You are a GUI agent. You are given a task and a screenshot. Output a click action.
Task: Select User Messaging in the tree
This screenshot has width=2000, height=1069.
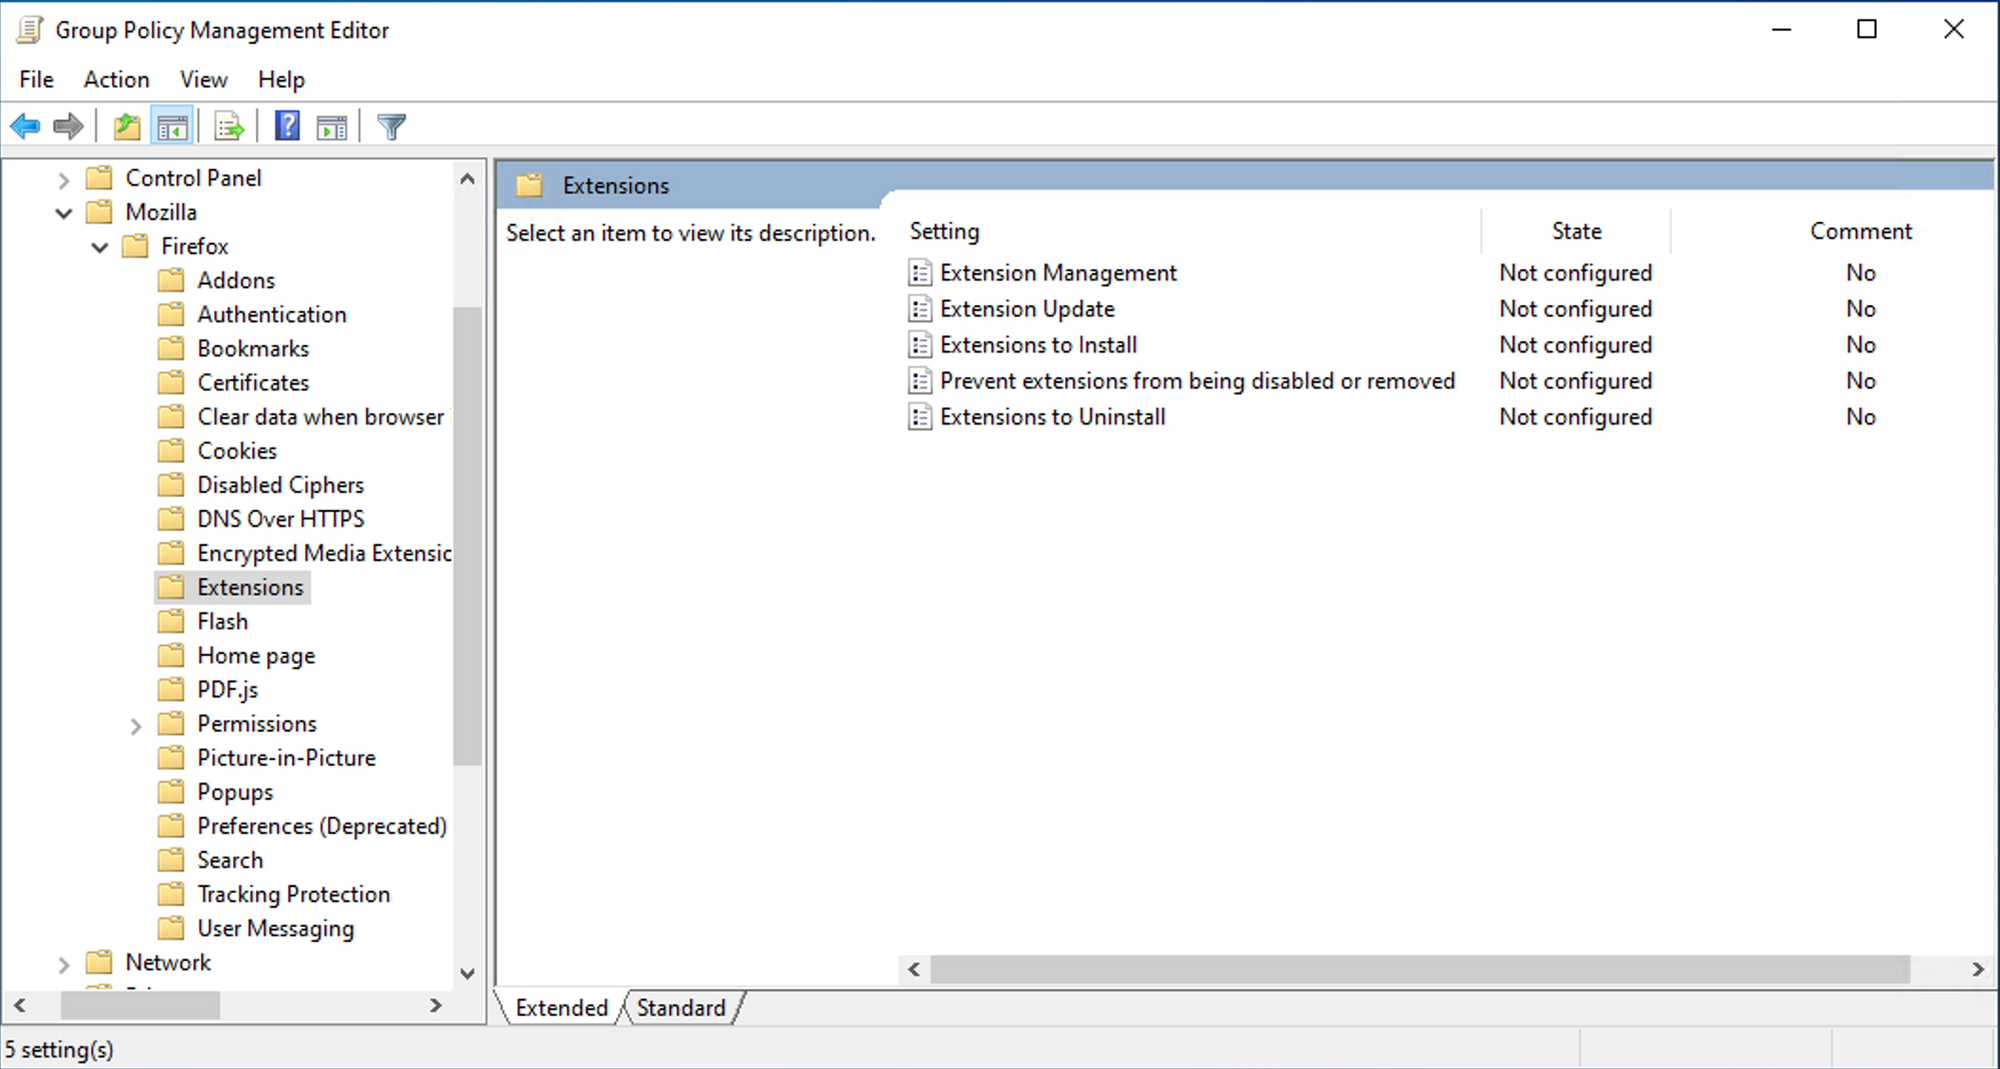275,929
